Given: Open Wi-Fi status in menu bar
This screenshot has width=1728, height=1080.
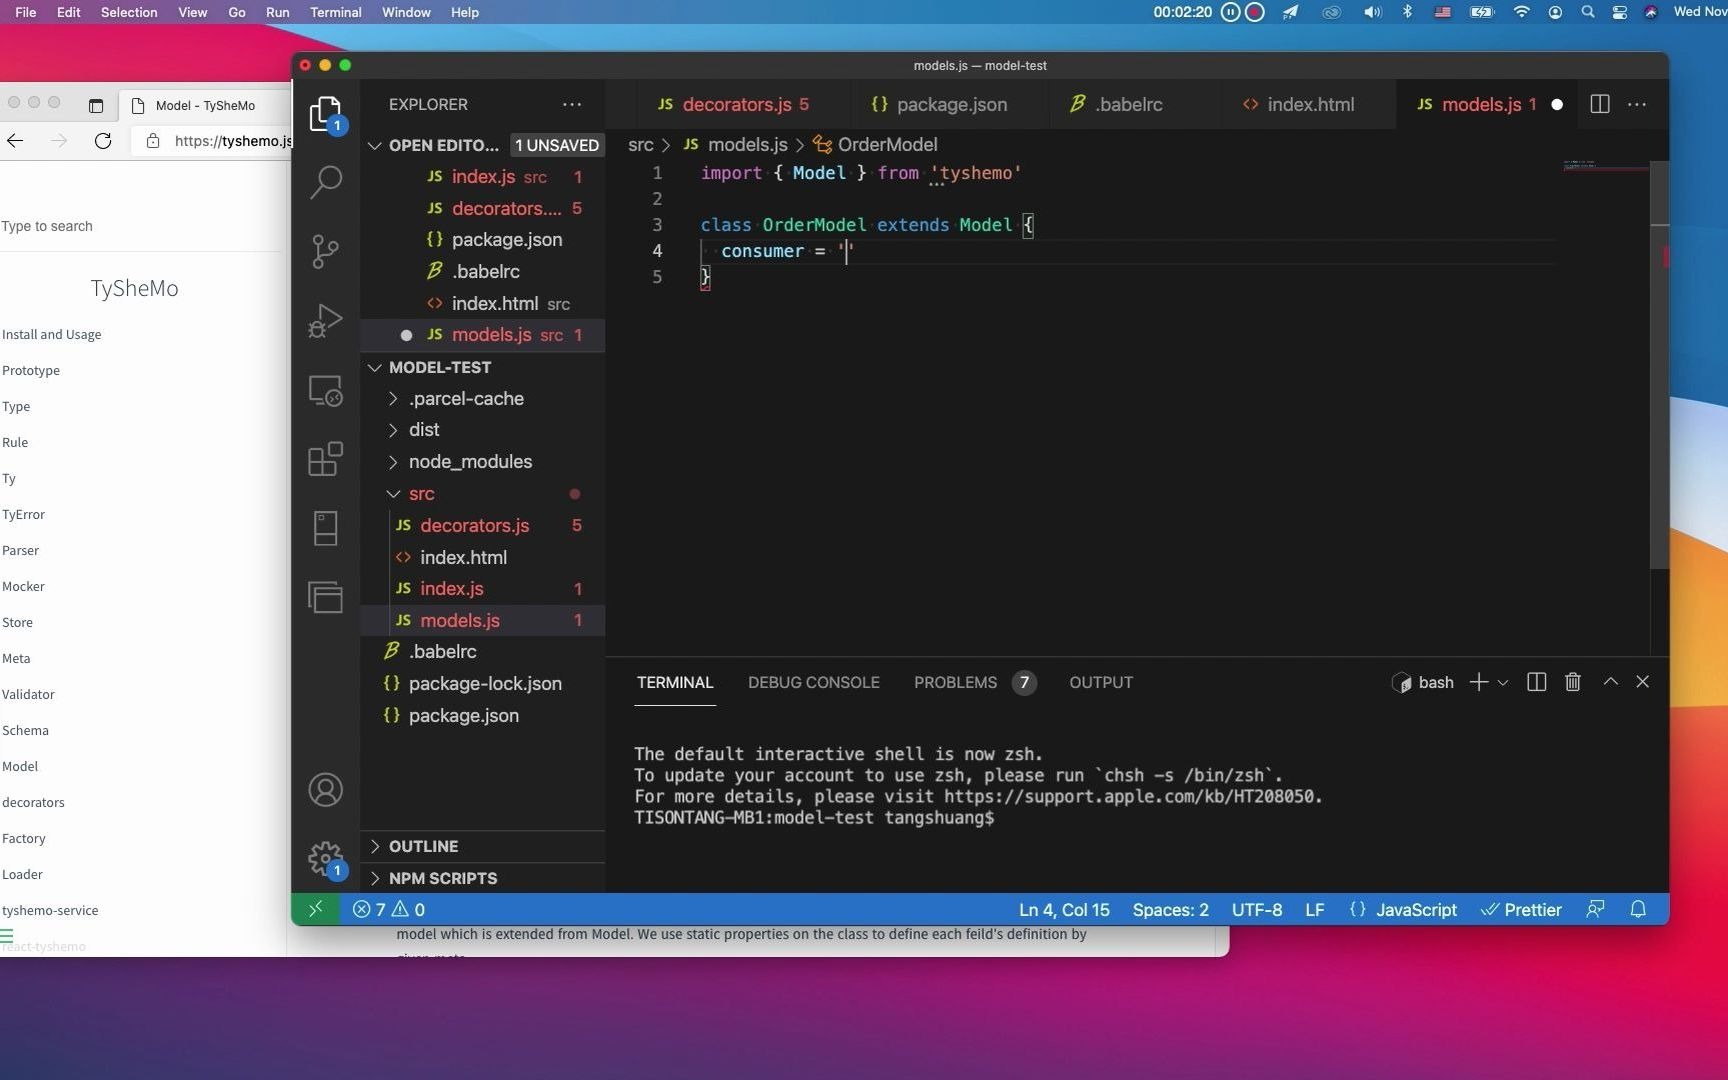Looking at the screenshot, I should pos(1521,12).
